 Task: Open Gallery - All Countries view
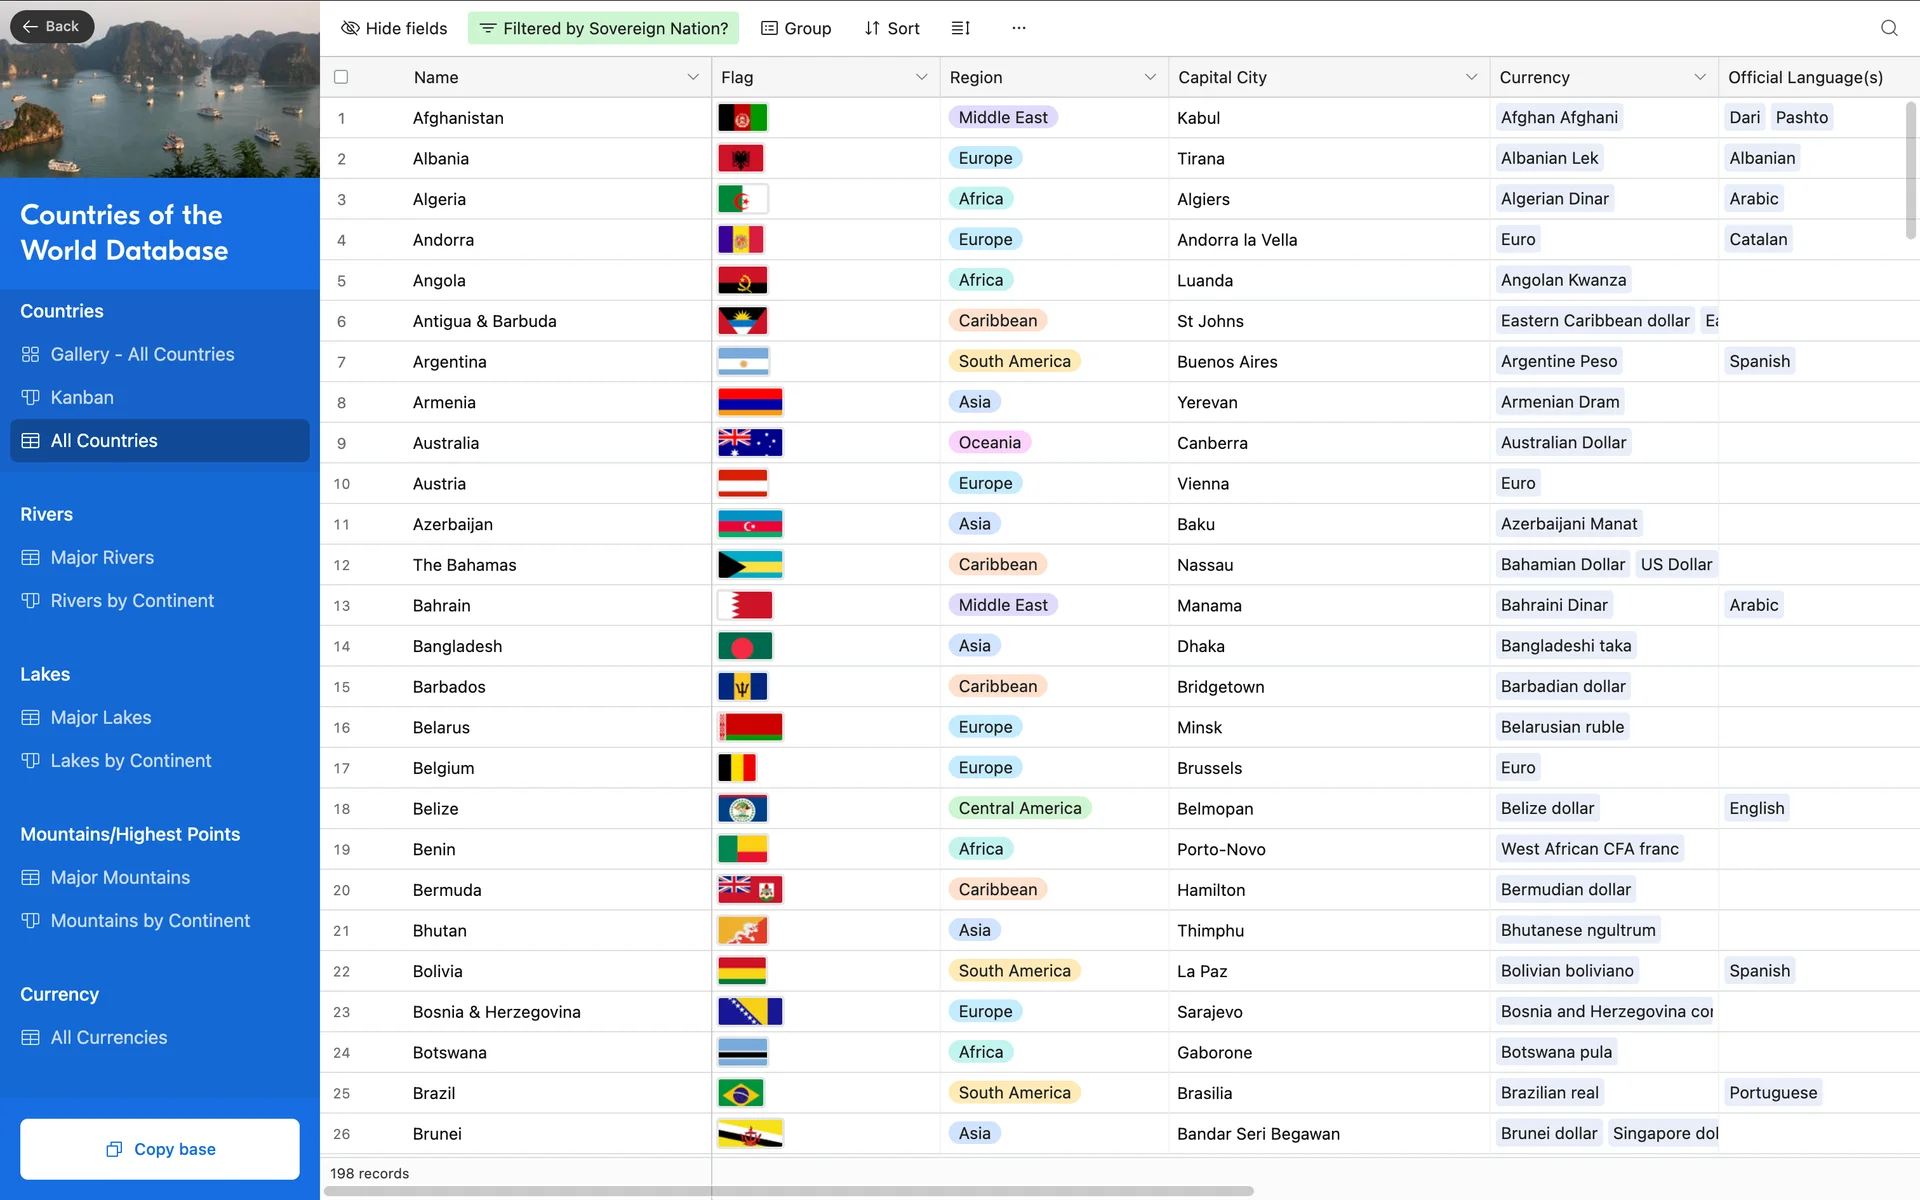coord(142,354)
